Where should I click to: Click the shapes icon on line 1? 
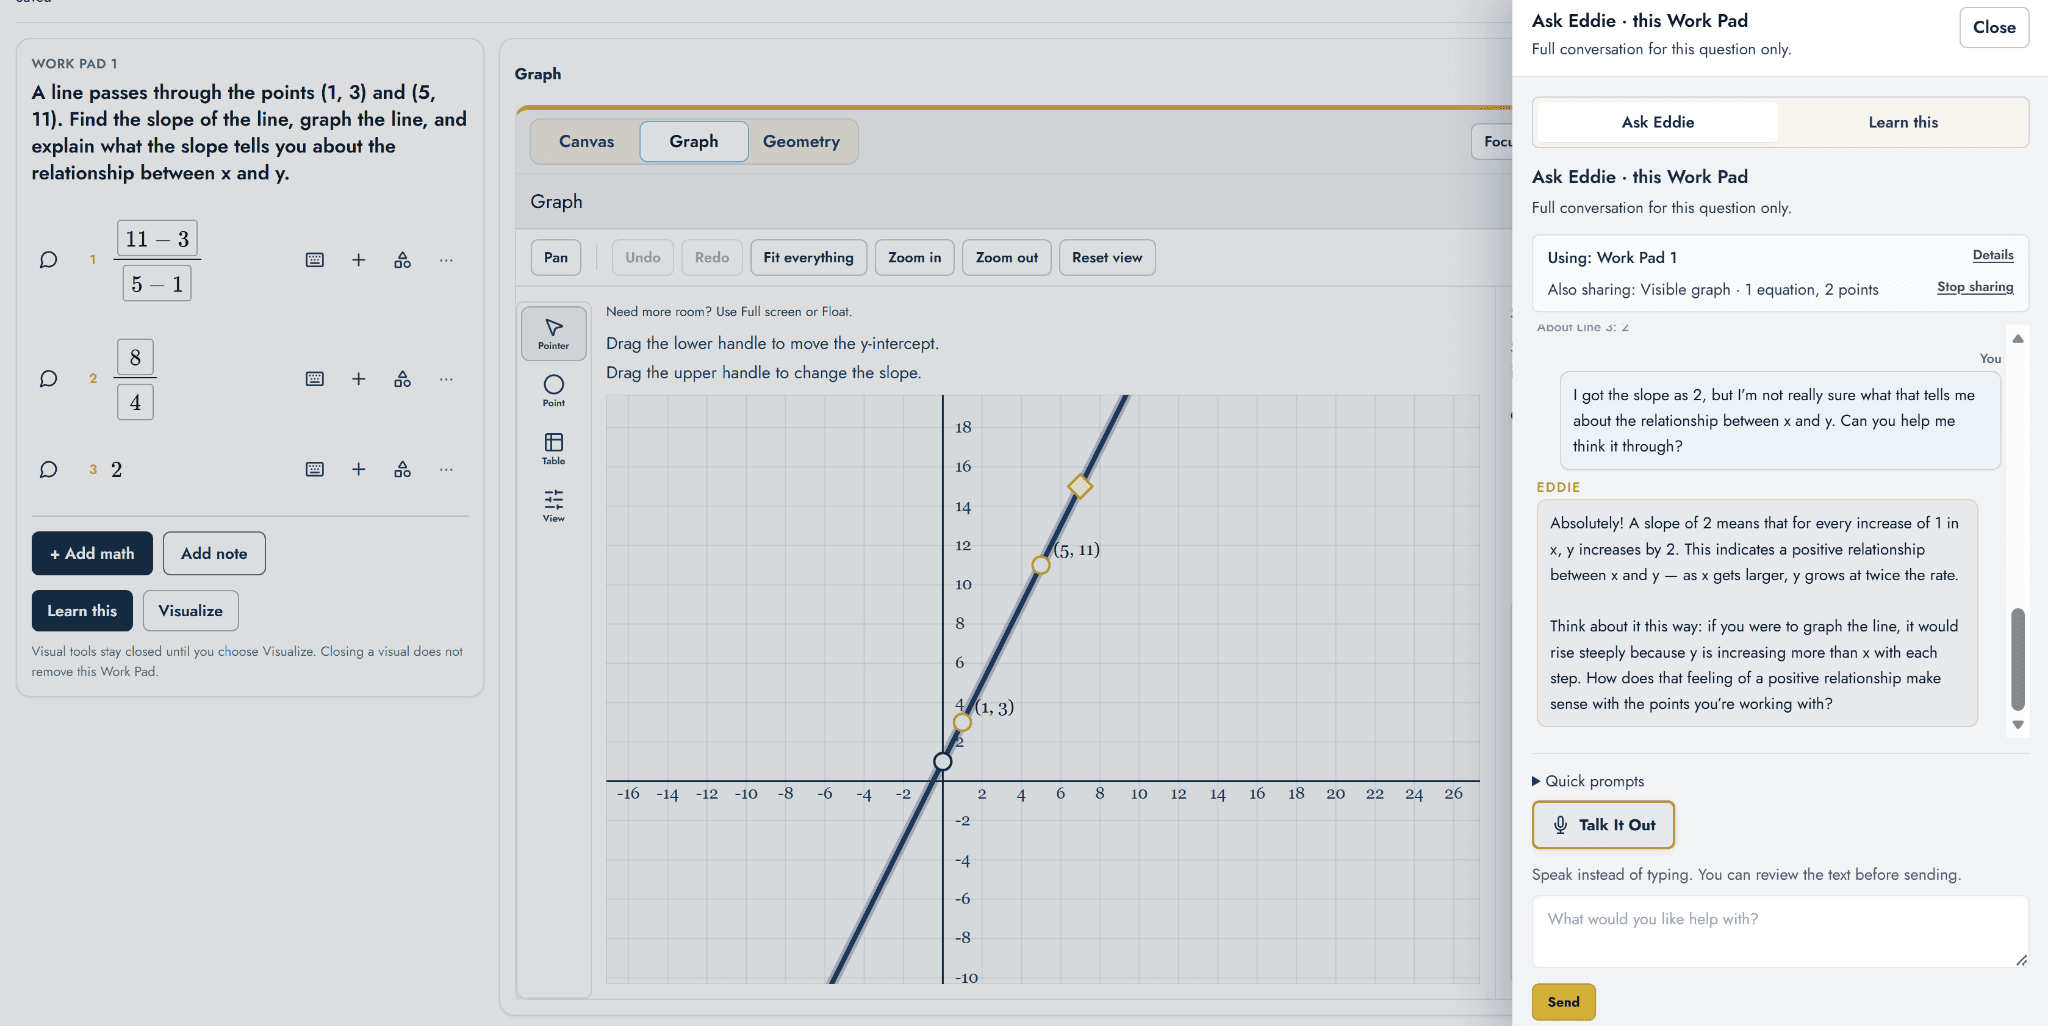(402, 260)
